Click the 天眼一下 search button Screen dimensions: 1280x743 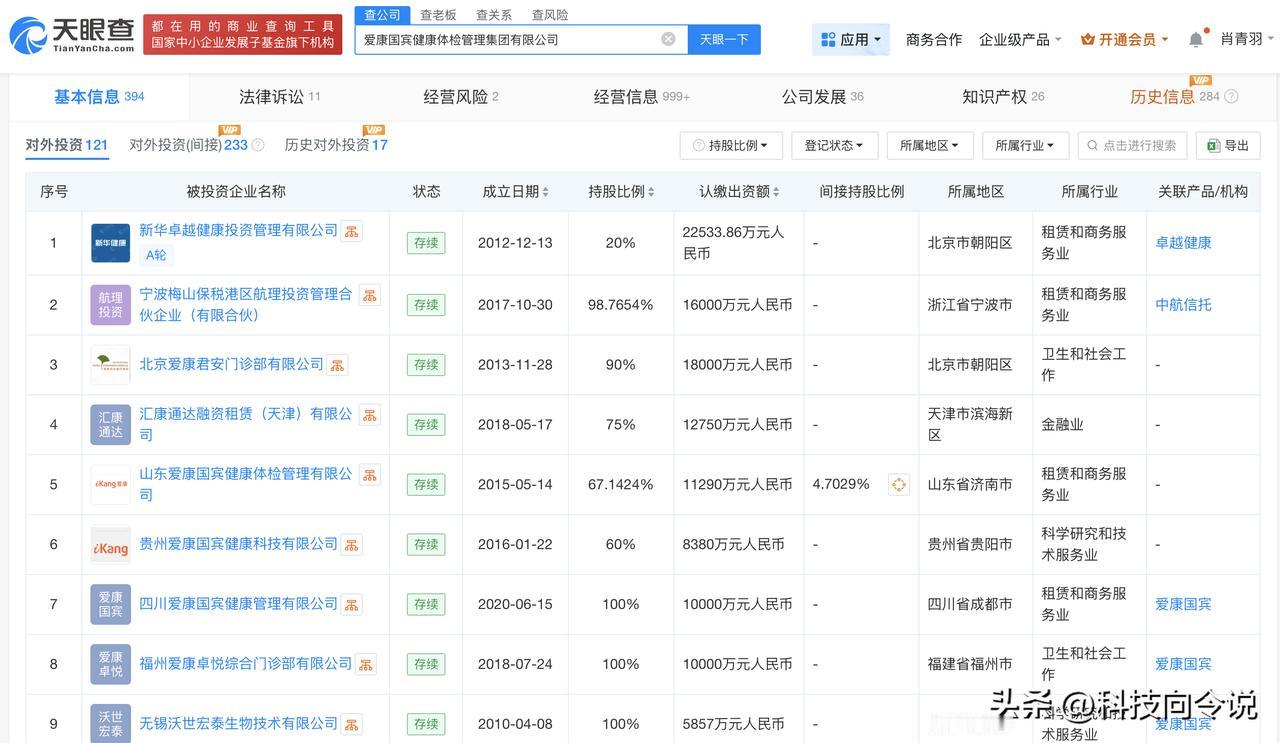(x=724, y=39)
